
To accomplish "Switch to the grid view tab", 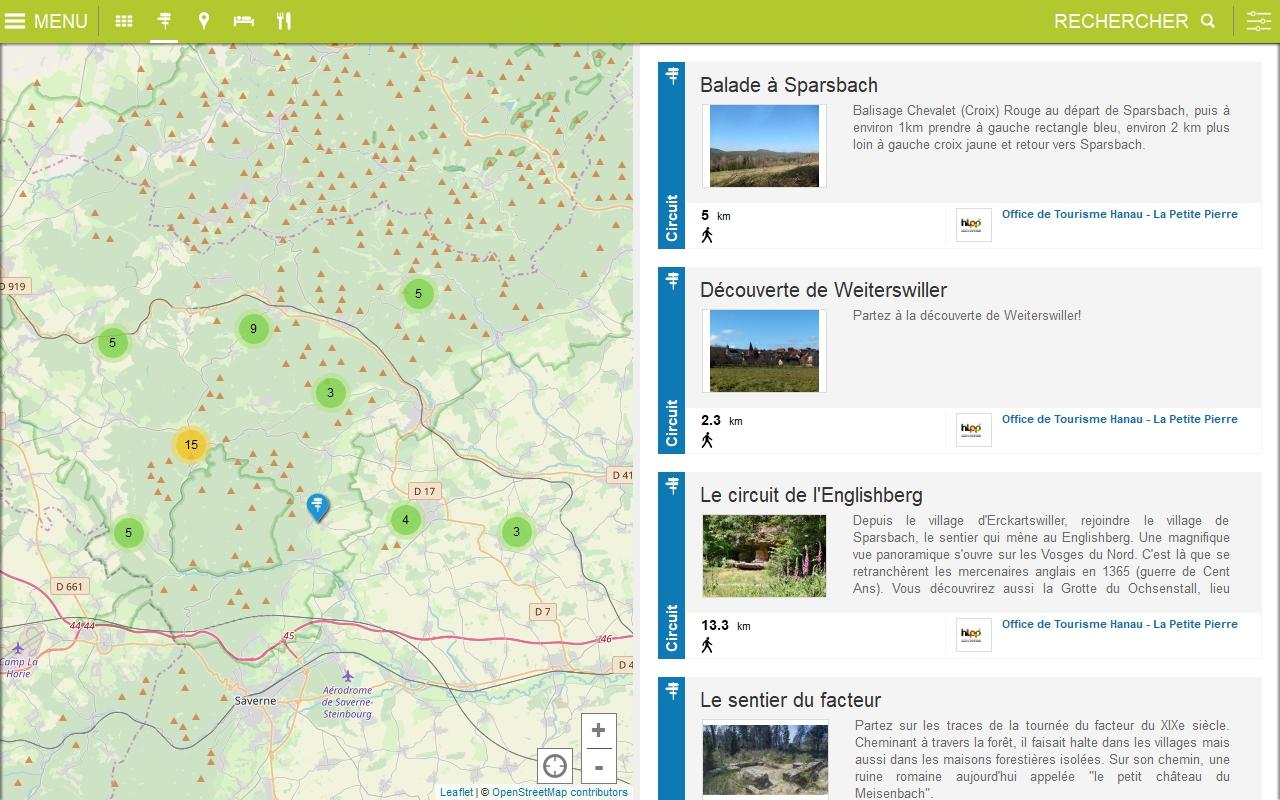I will 124,21.
